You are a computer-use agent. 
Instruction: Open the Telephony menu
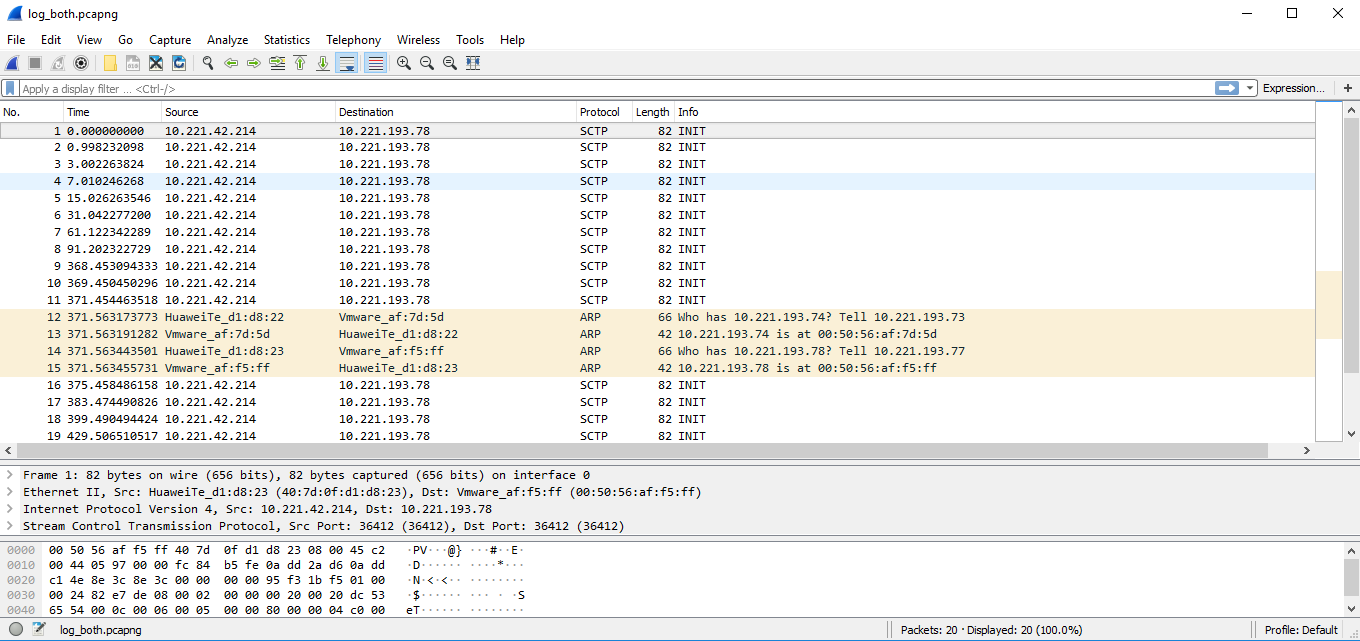(353, 40)
